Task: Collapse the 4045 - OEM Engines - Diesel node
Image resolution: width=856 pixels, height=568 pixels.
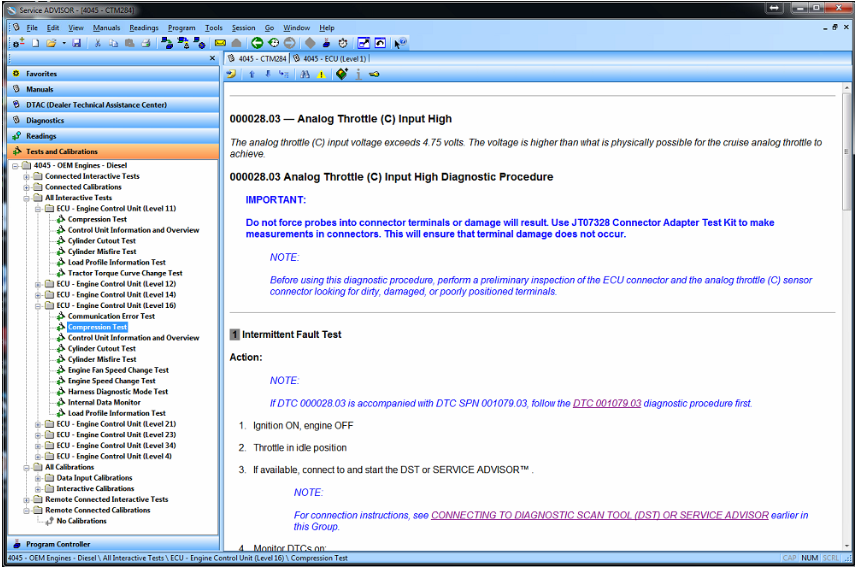Action: point(15,166)
